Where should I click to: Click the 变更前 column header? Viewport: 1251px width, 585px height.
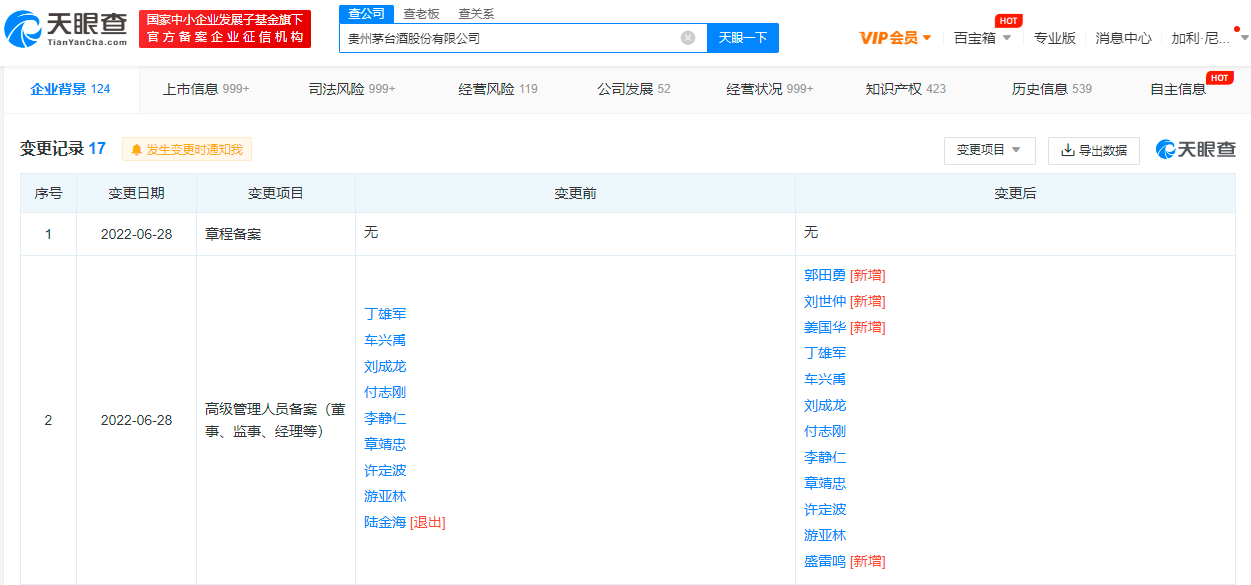pos(575,193)
